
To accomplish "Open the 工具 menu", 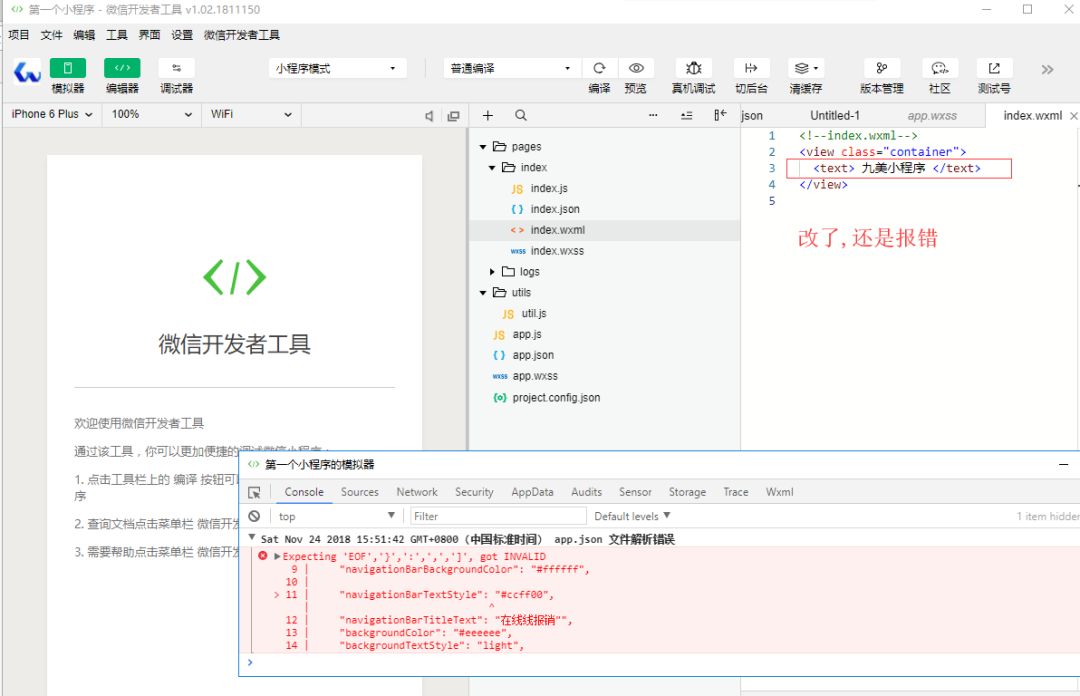I will click(x=116, y=35).
